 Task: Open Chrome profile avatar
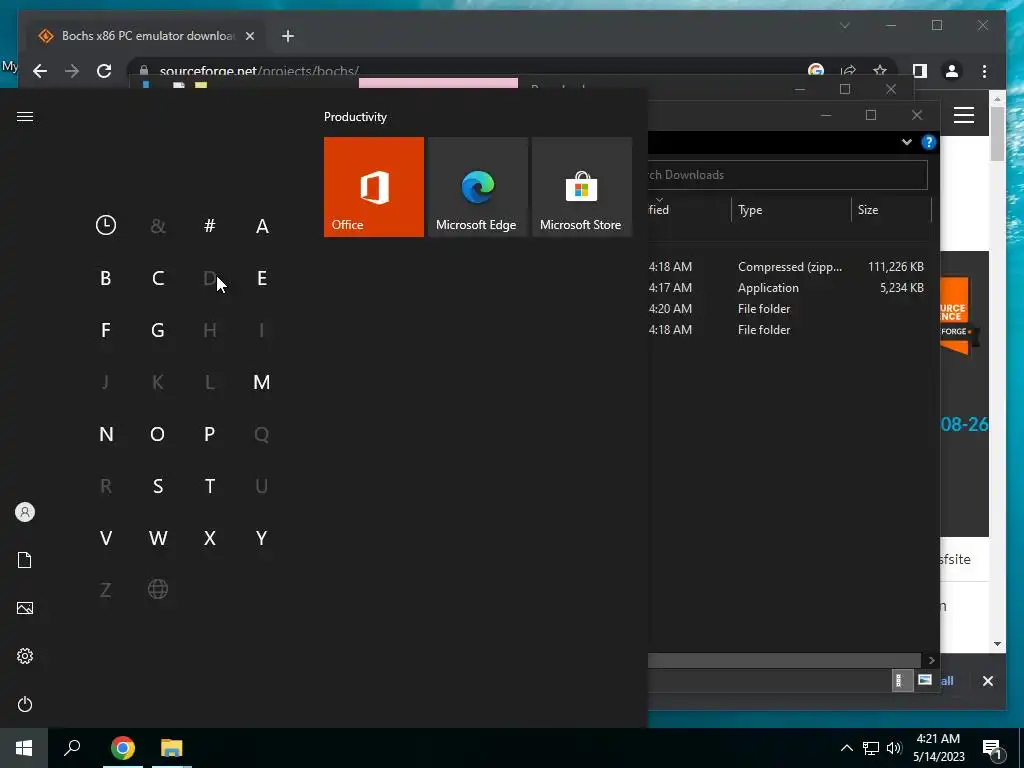[x=952, y=71]
